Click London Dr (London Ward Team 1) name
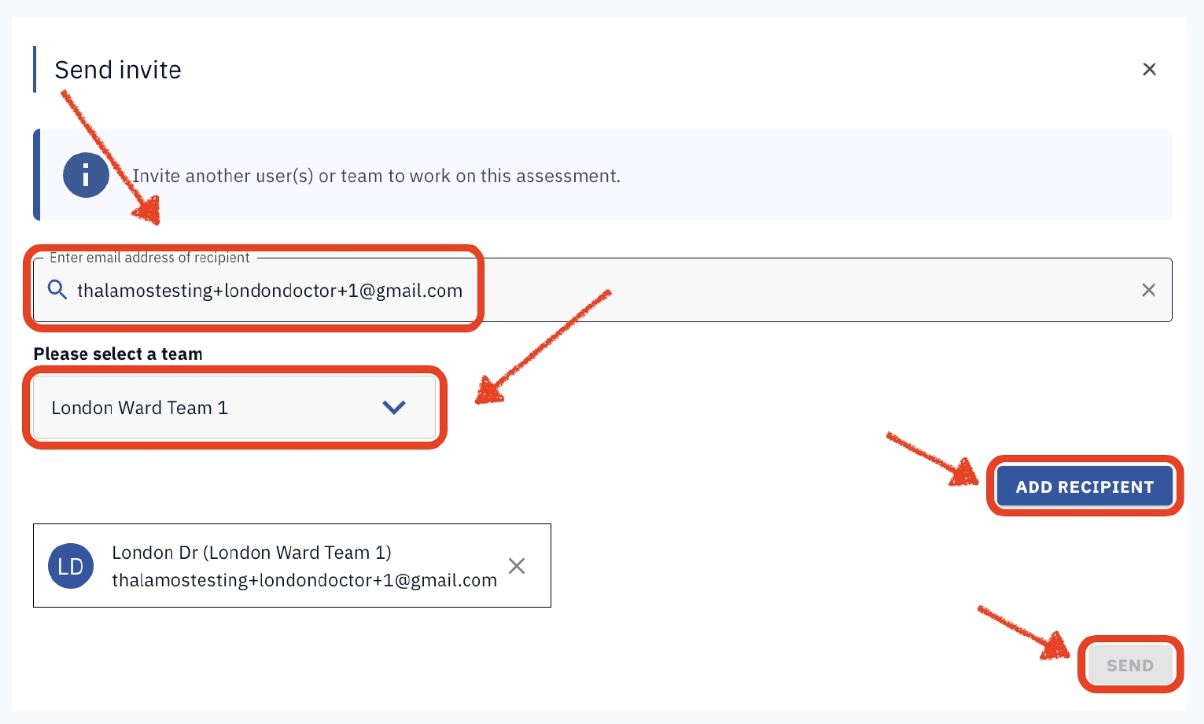Viewport: 1204px width, 724px height. (x=251, y=552)
